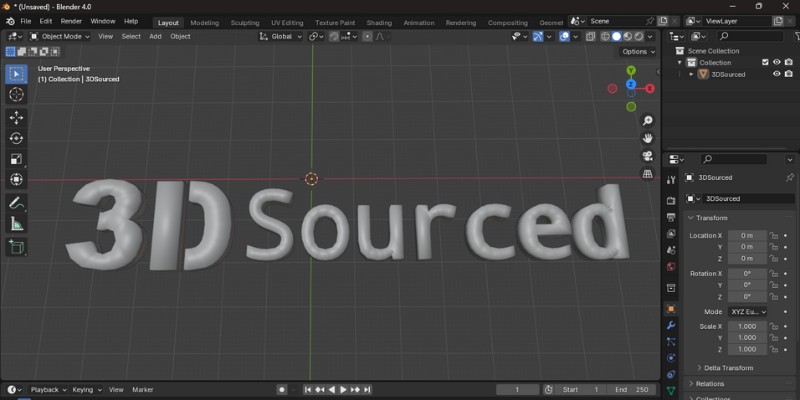Image resolution: width=800 pixels, height=400 pixels.
Task: Activate the Annotate pencil tool
Action: pos(16,203)
